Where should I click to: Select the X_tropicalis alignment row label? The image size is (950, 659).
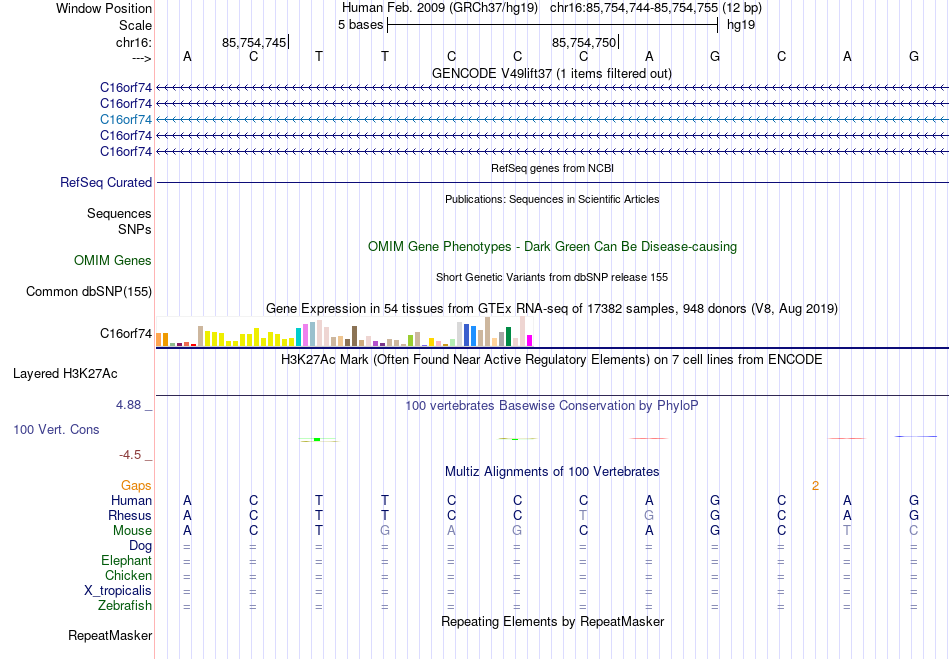(118, 591)
